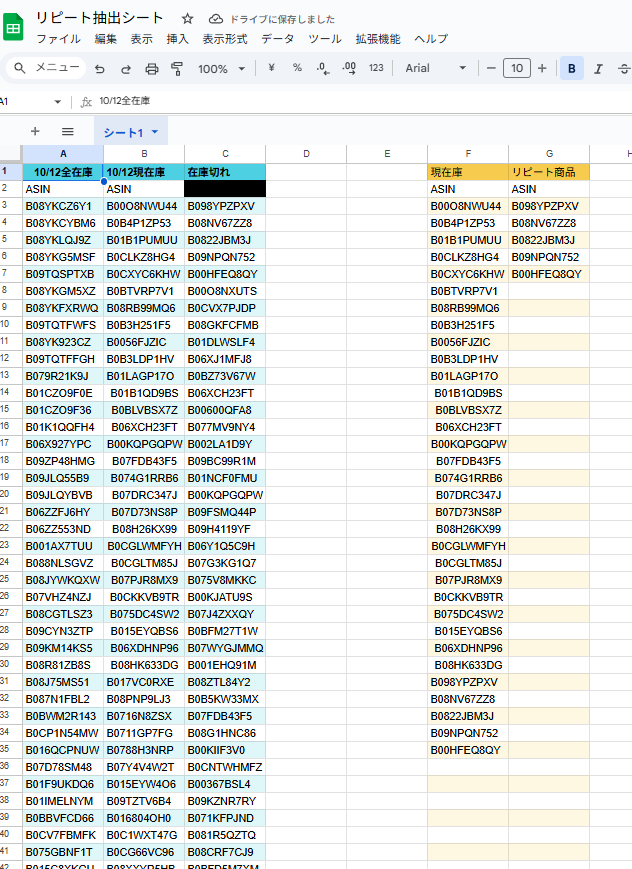Click the undo arrow in the toolbar
632x869 pixels.
pyautogui.click(x=99, y=69)
